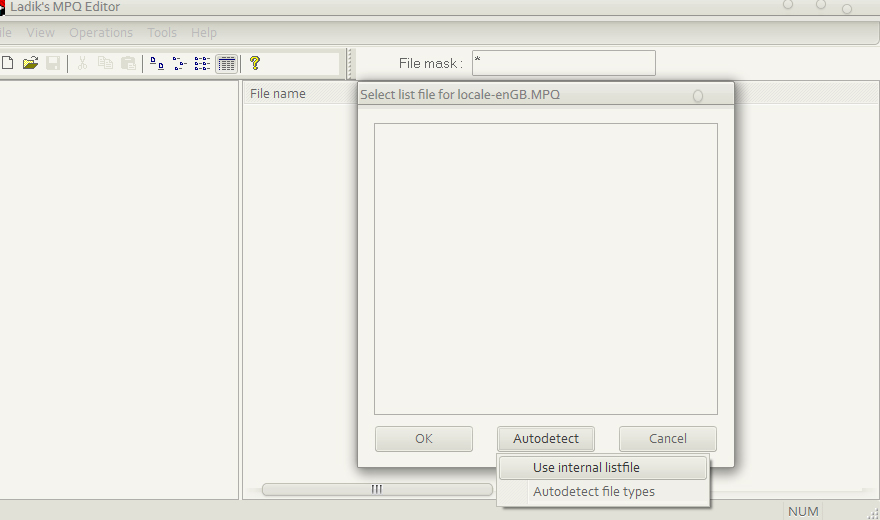Switch to list view mode
The height and width of the screenshot is (520, 880).
click(x=203, y=63)
